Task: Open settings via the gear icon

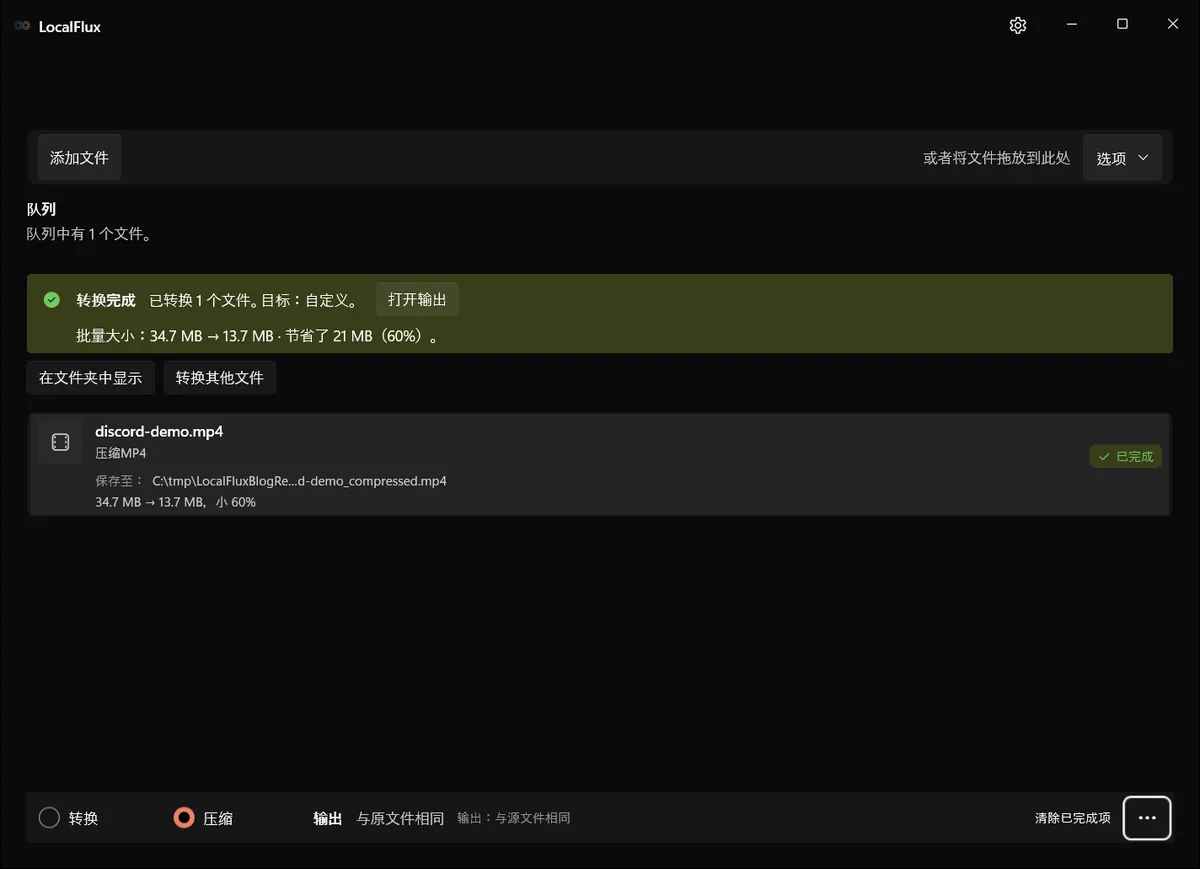Action: tap(1018, 26)
